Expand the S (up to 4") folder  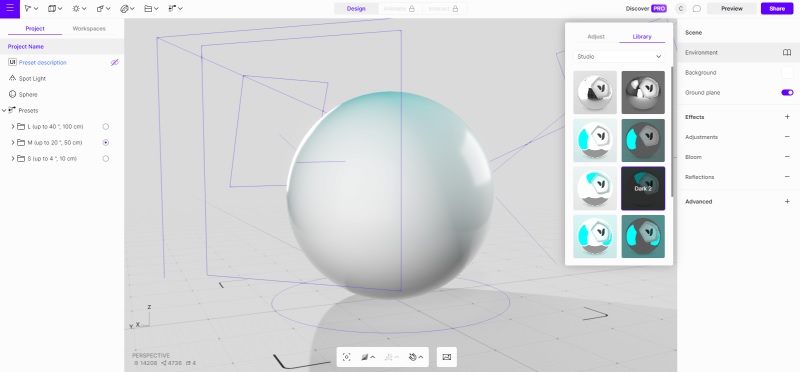click(x=13, y=159)
